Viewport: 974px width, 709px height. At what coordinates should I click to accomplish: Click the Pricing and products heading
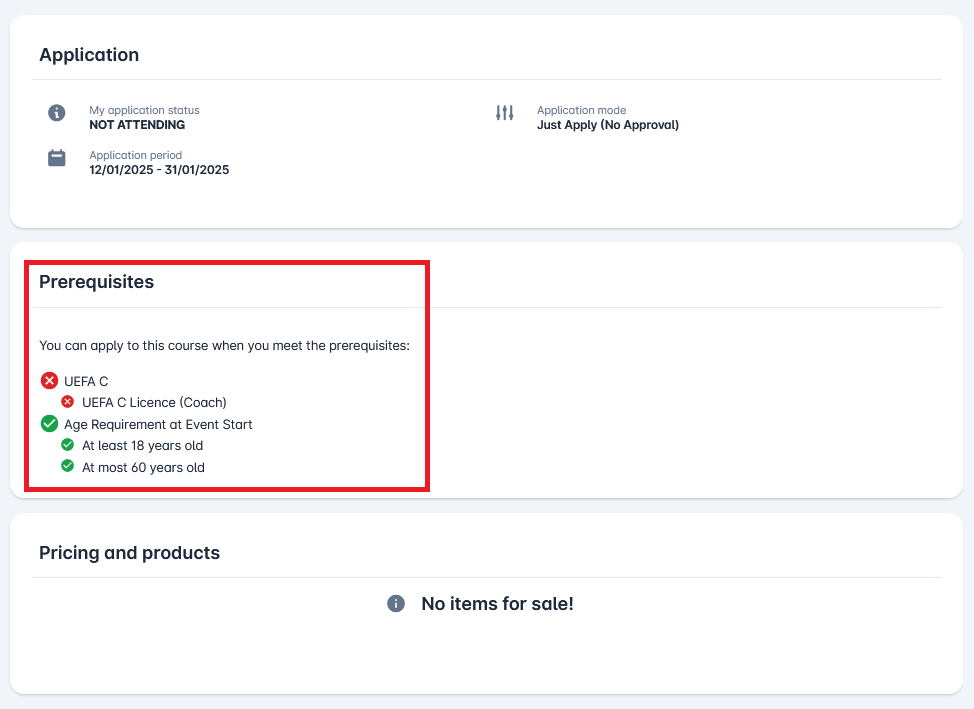coord(129,553)
